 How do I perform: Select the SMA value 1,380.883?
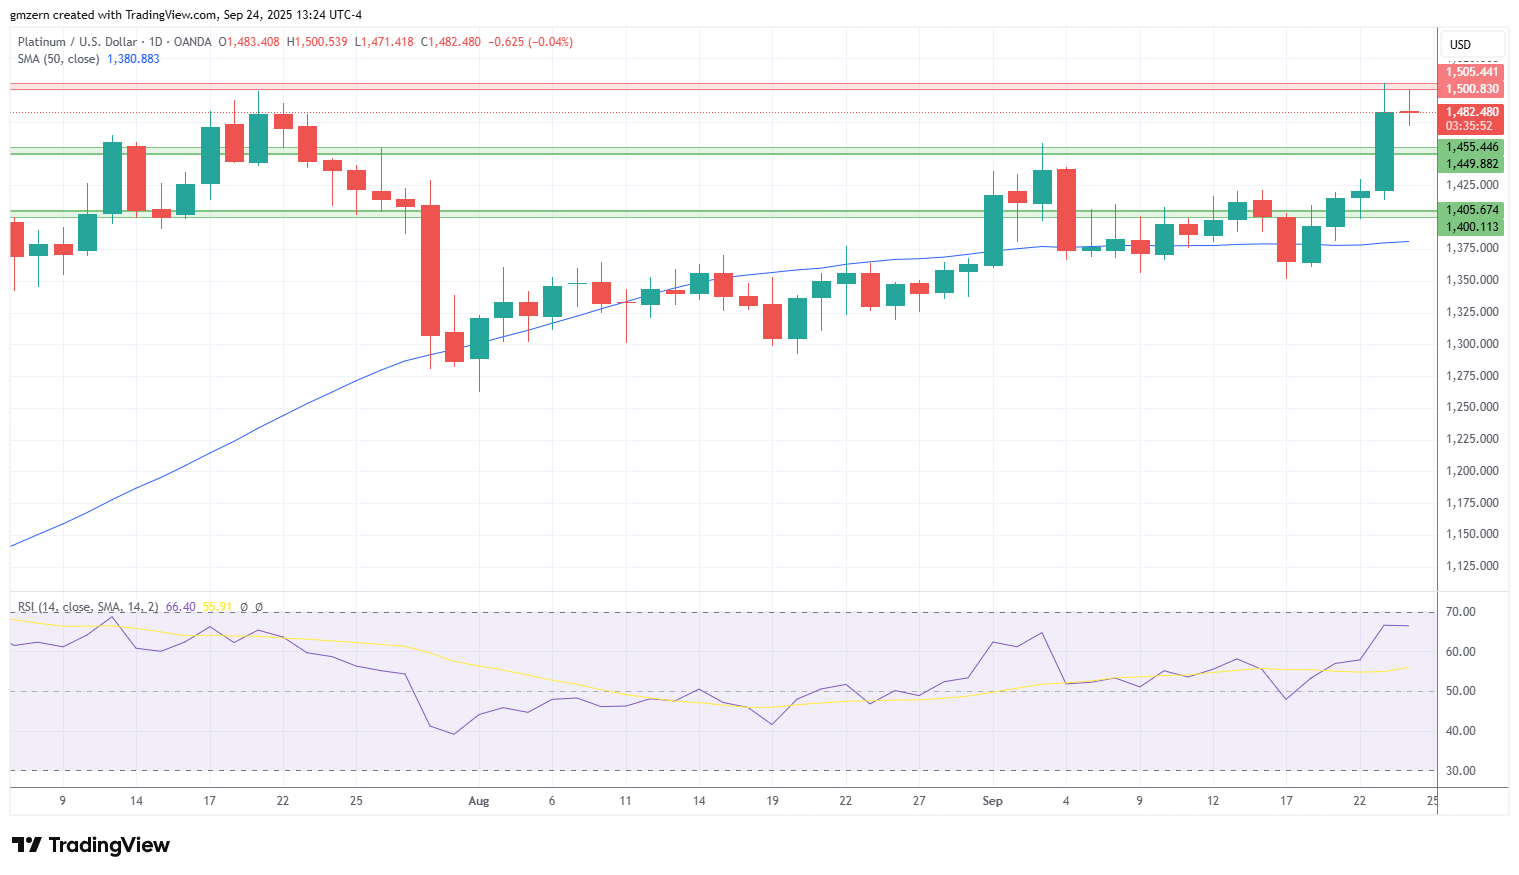[133, 59]
